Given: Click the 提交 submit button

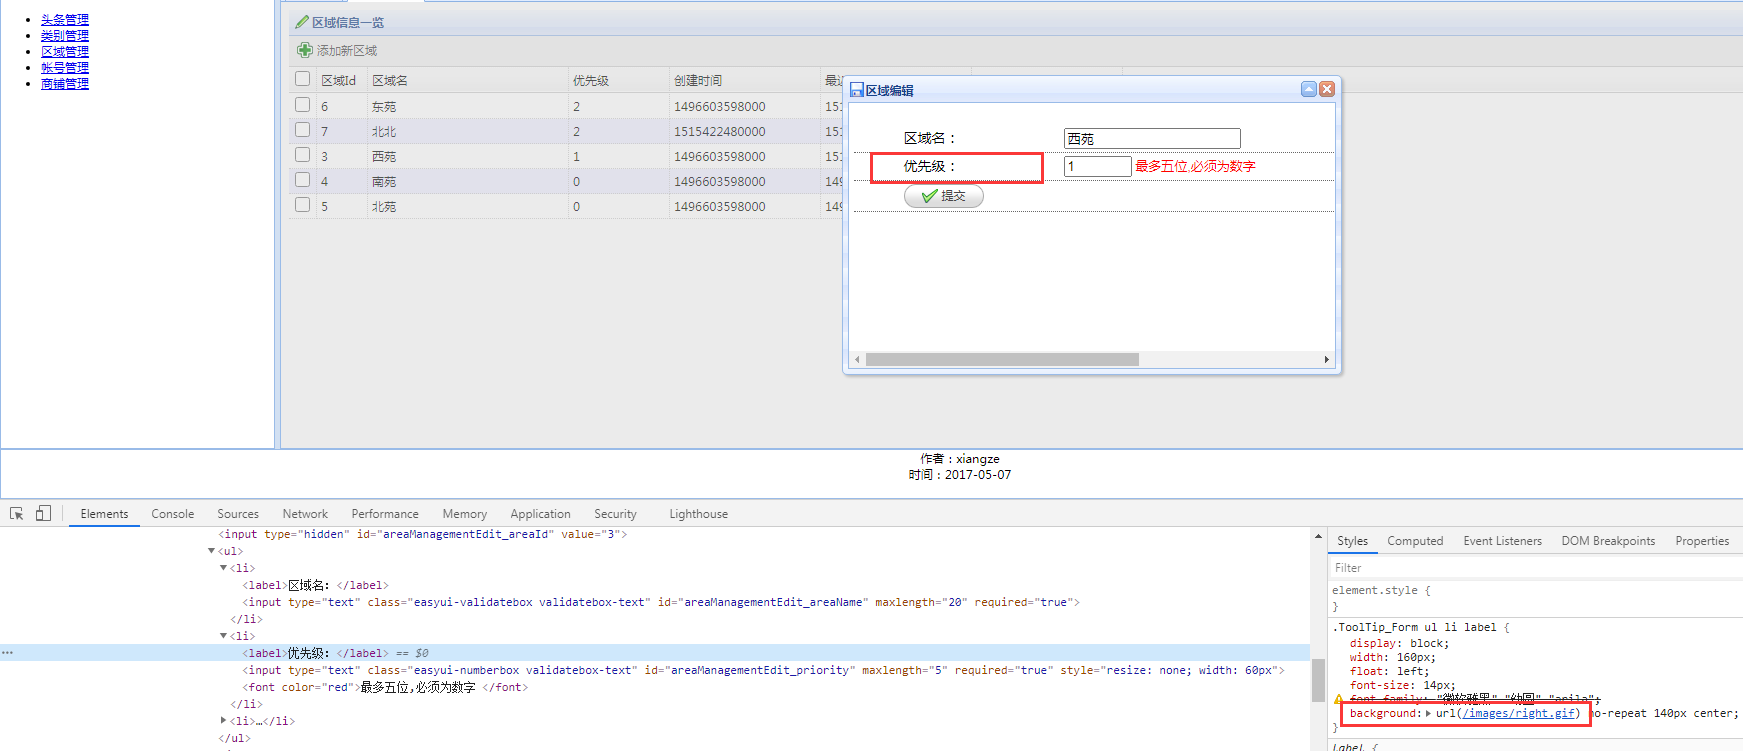Looking at the screenshot, I should 944,196.
